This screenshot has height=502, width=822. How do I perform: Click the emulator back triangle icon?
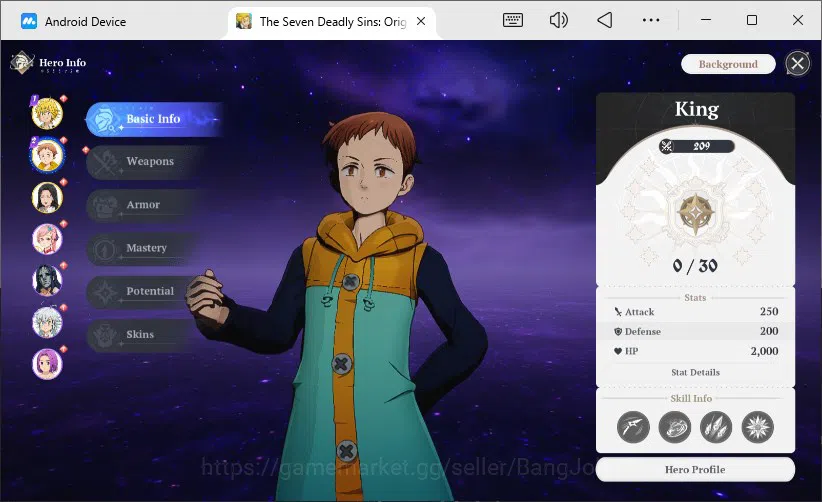tap(604, 20)
